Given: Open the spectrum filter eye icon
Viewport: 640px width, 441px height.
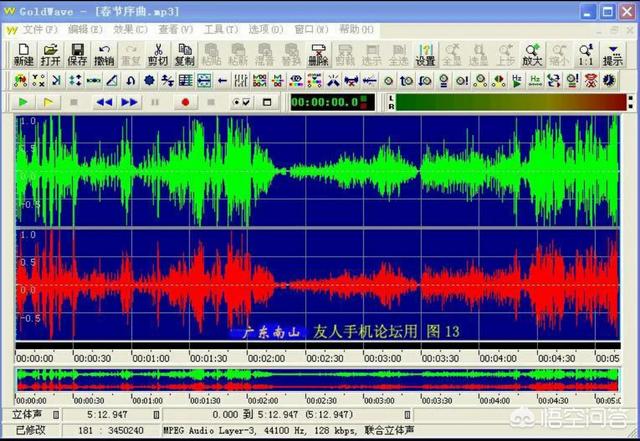Looking at the screenshot, I should 296,80.
